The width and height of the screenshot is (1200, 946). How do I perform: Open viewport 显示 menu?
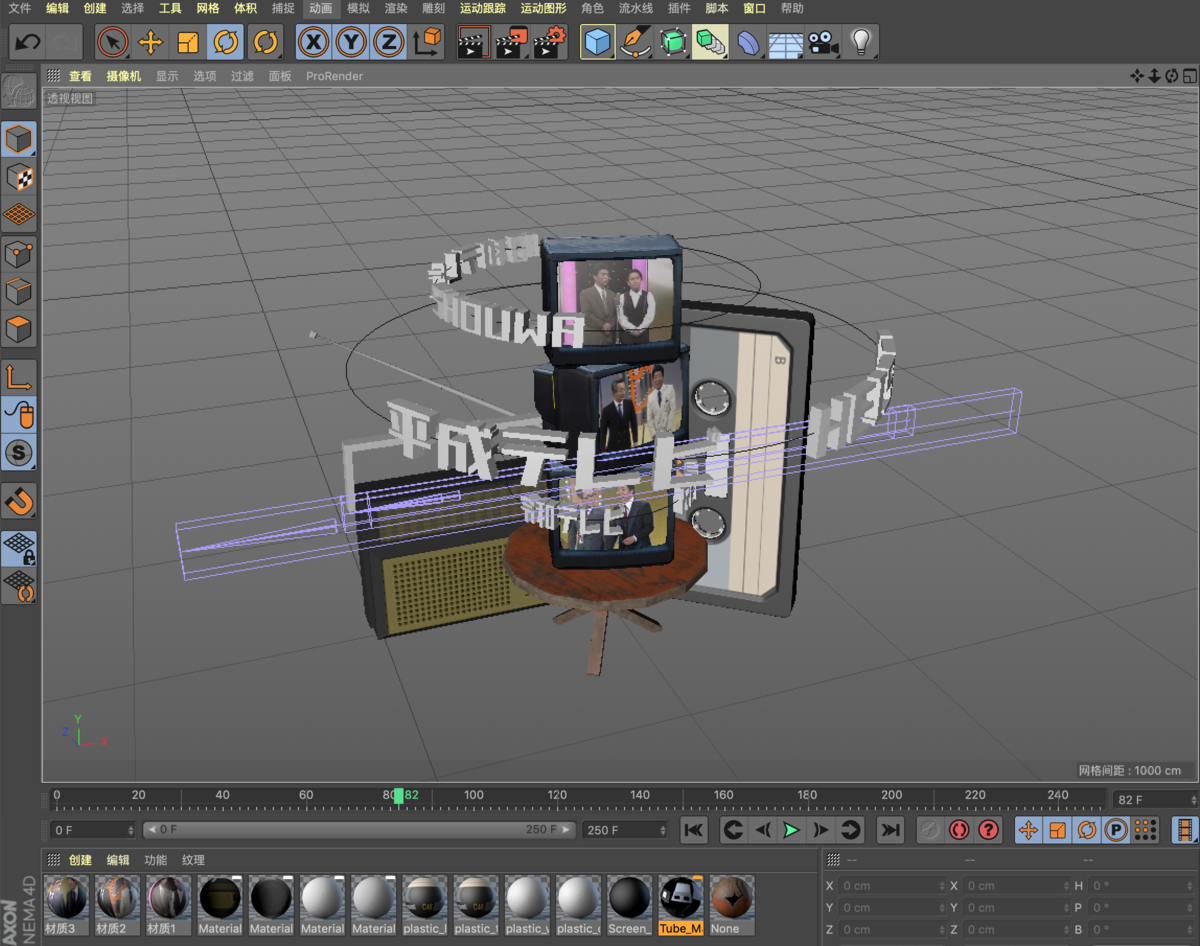click(x=167, y=76)
